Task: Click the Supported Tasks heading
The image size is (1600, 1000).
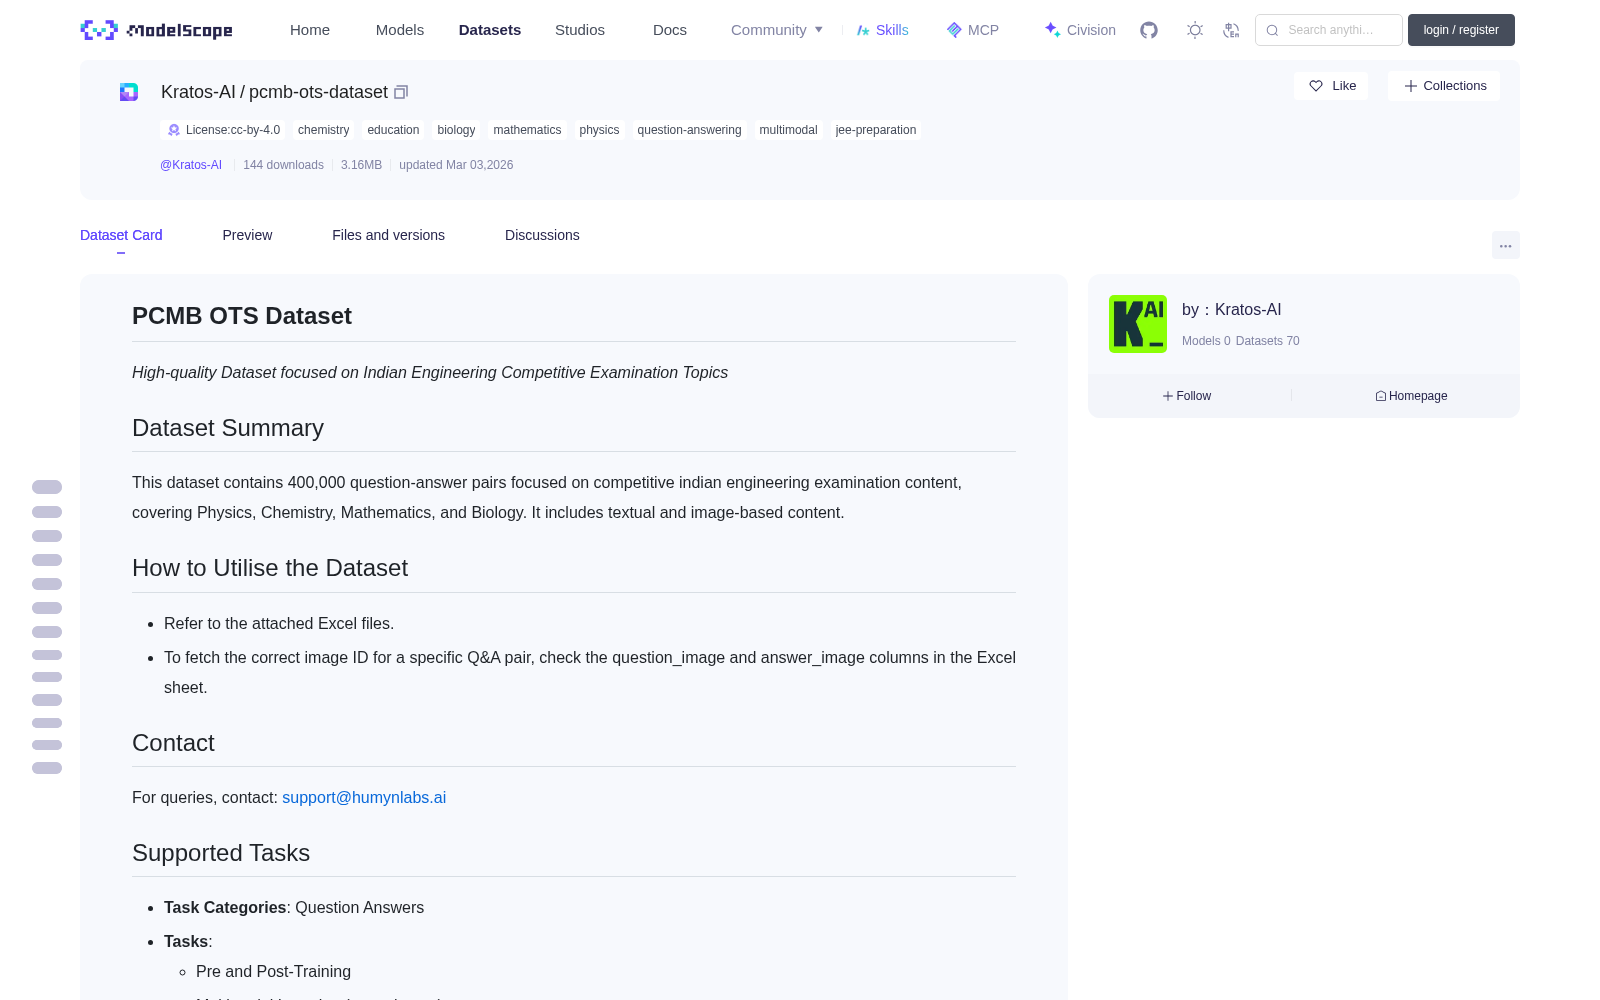Action: 221,853
